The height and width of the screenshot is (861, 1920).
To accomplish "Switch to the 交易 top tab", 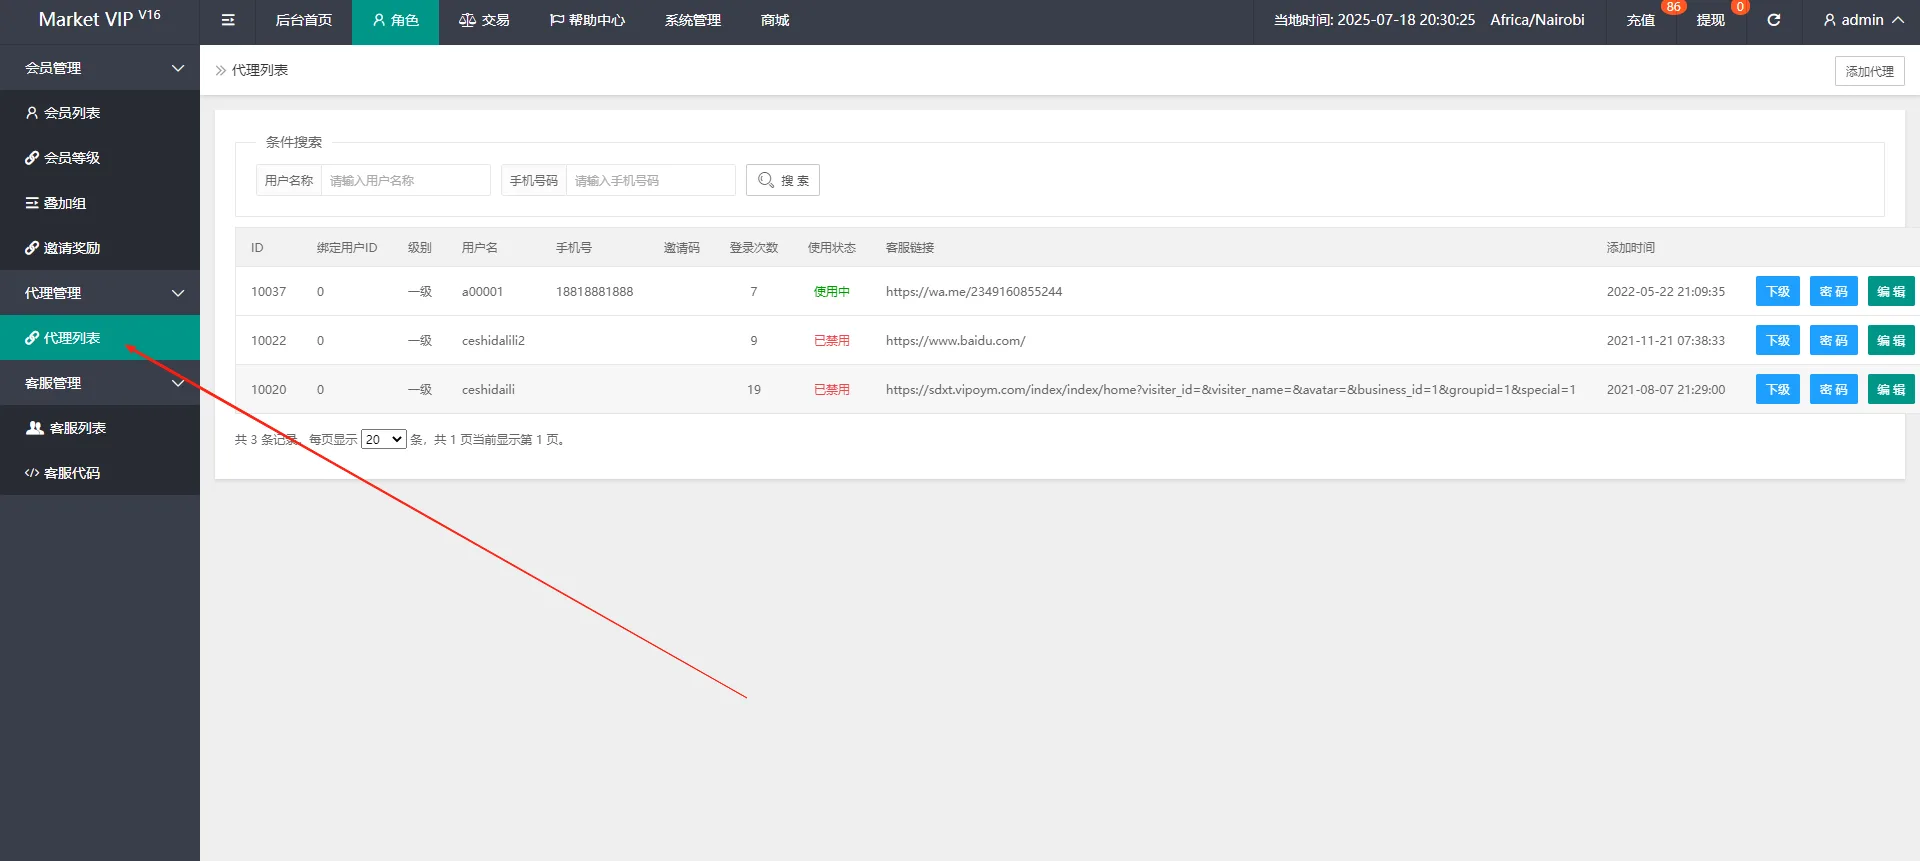I will 484,20.
